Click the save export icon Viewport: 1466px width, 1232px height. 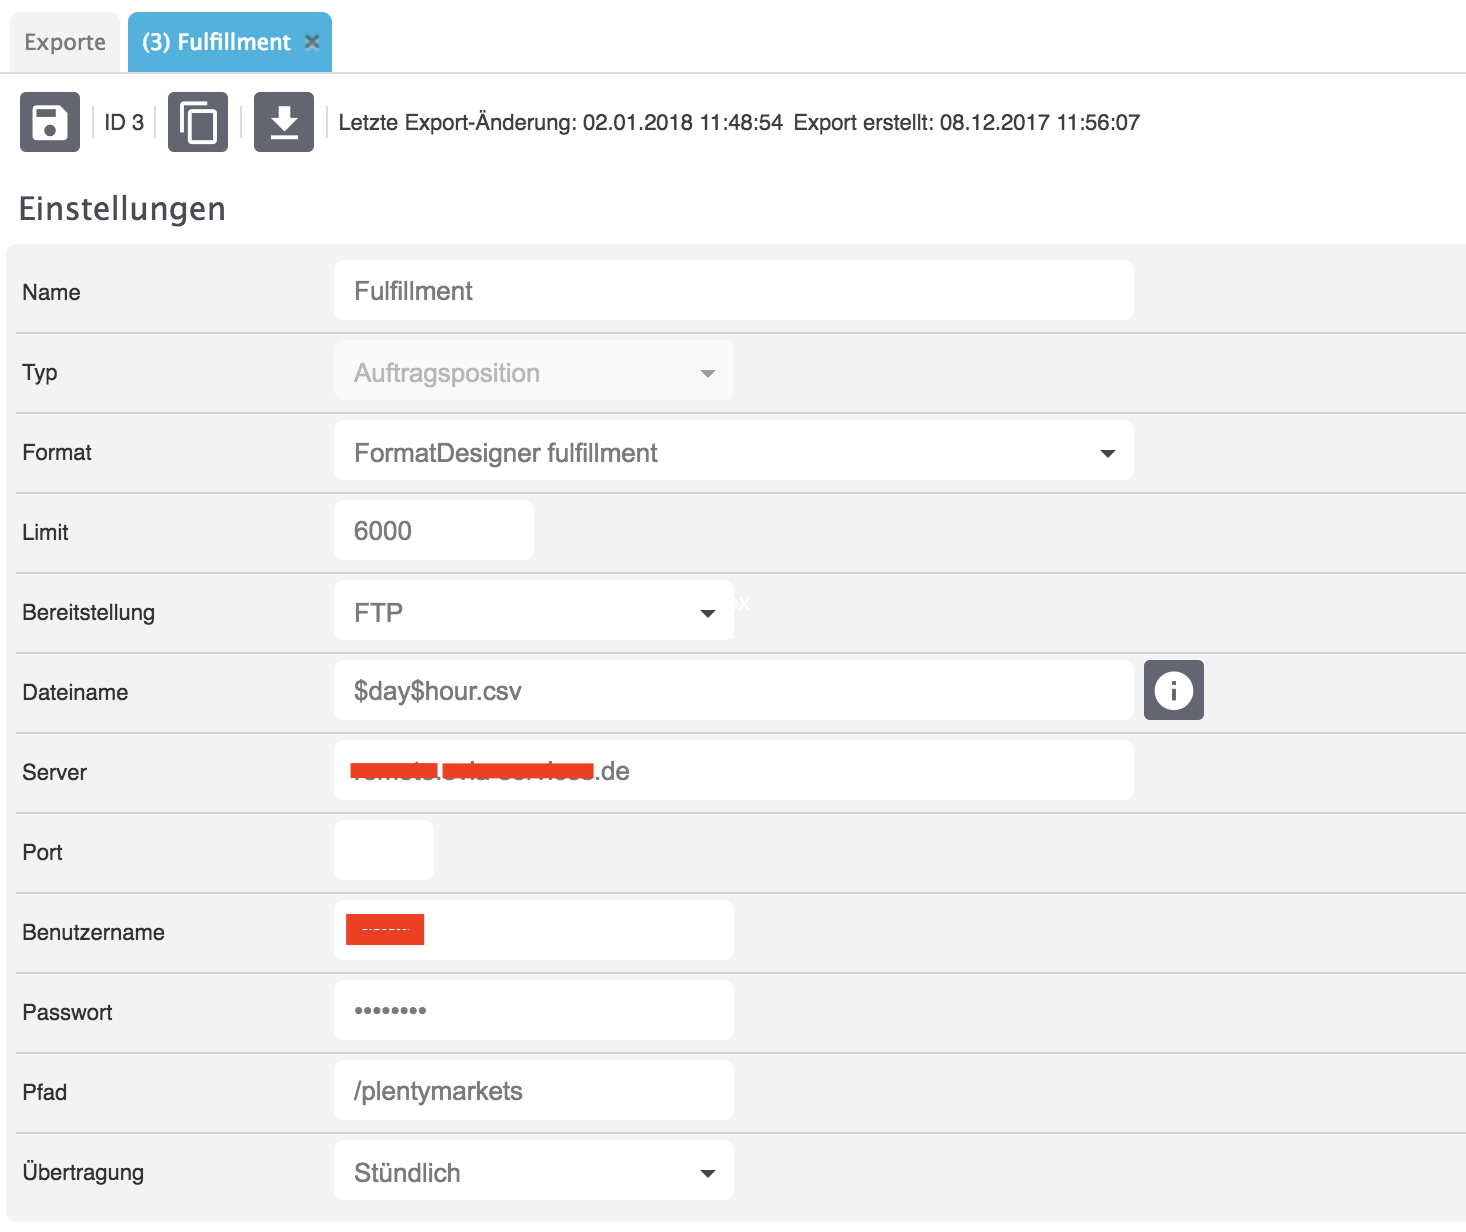[x=50, y=122]
